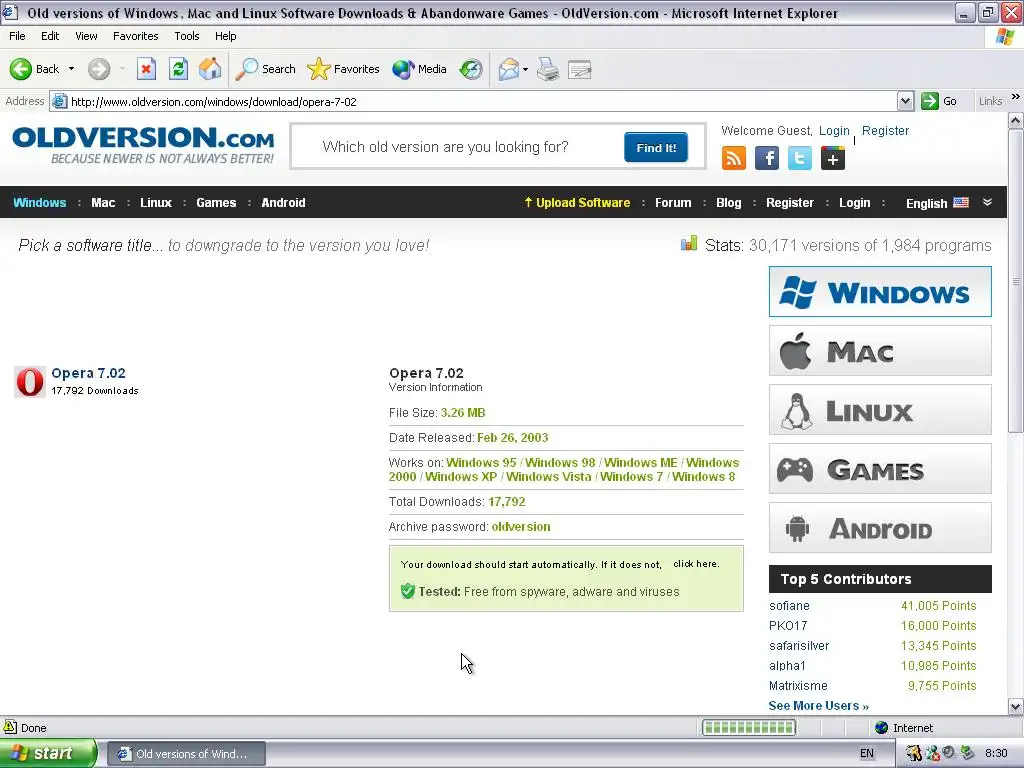This screenshot has width=1024, height=768.
Task: Click the address bar URL field
Action: (474, 101)
